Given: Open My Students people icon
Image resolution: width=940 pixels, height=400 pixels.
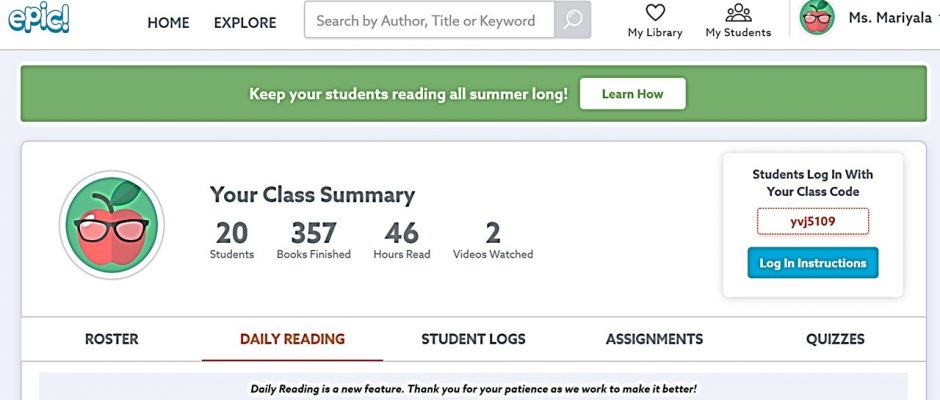Looking at the screenshot, I should [738, 13].
